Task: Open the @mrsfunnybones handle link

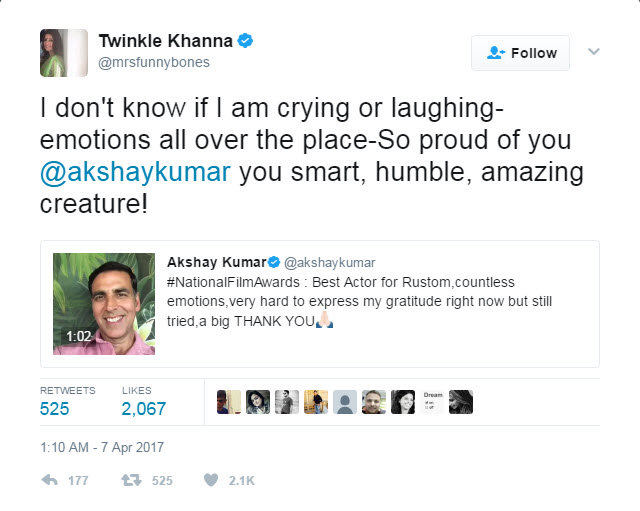Action: 153,62
